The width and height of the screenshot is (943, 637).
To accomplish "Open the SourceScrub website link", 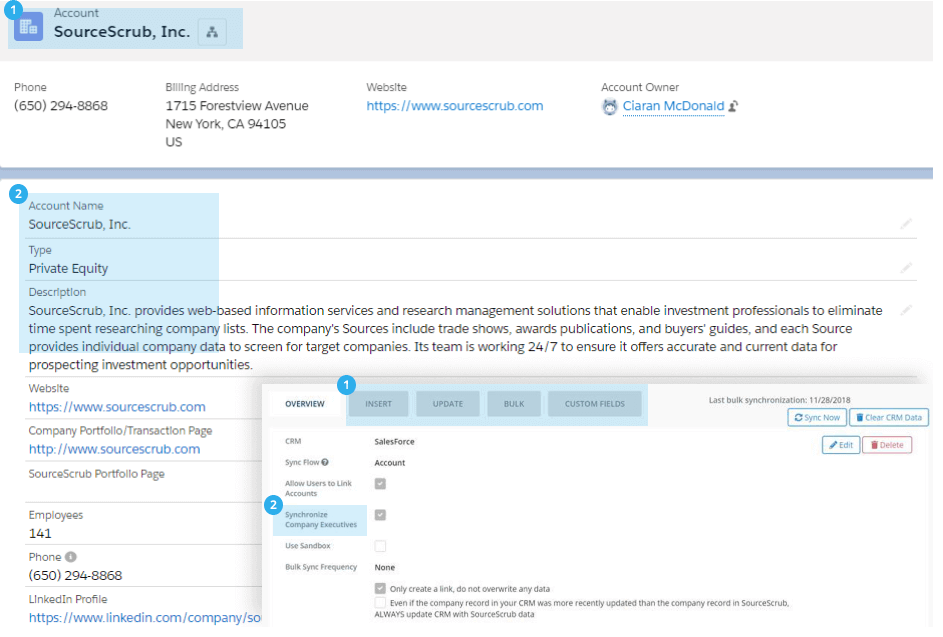I will [454, 105].
